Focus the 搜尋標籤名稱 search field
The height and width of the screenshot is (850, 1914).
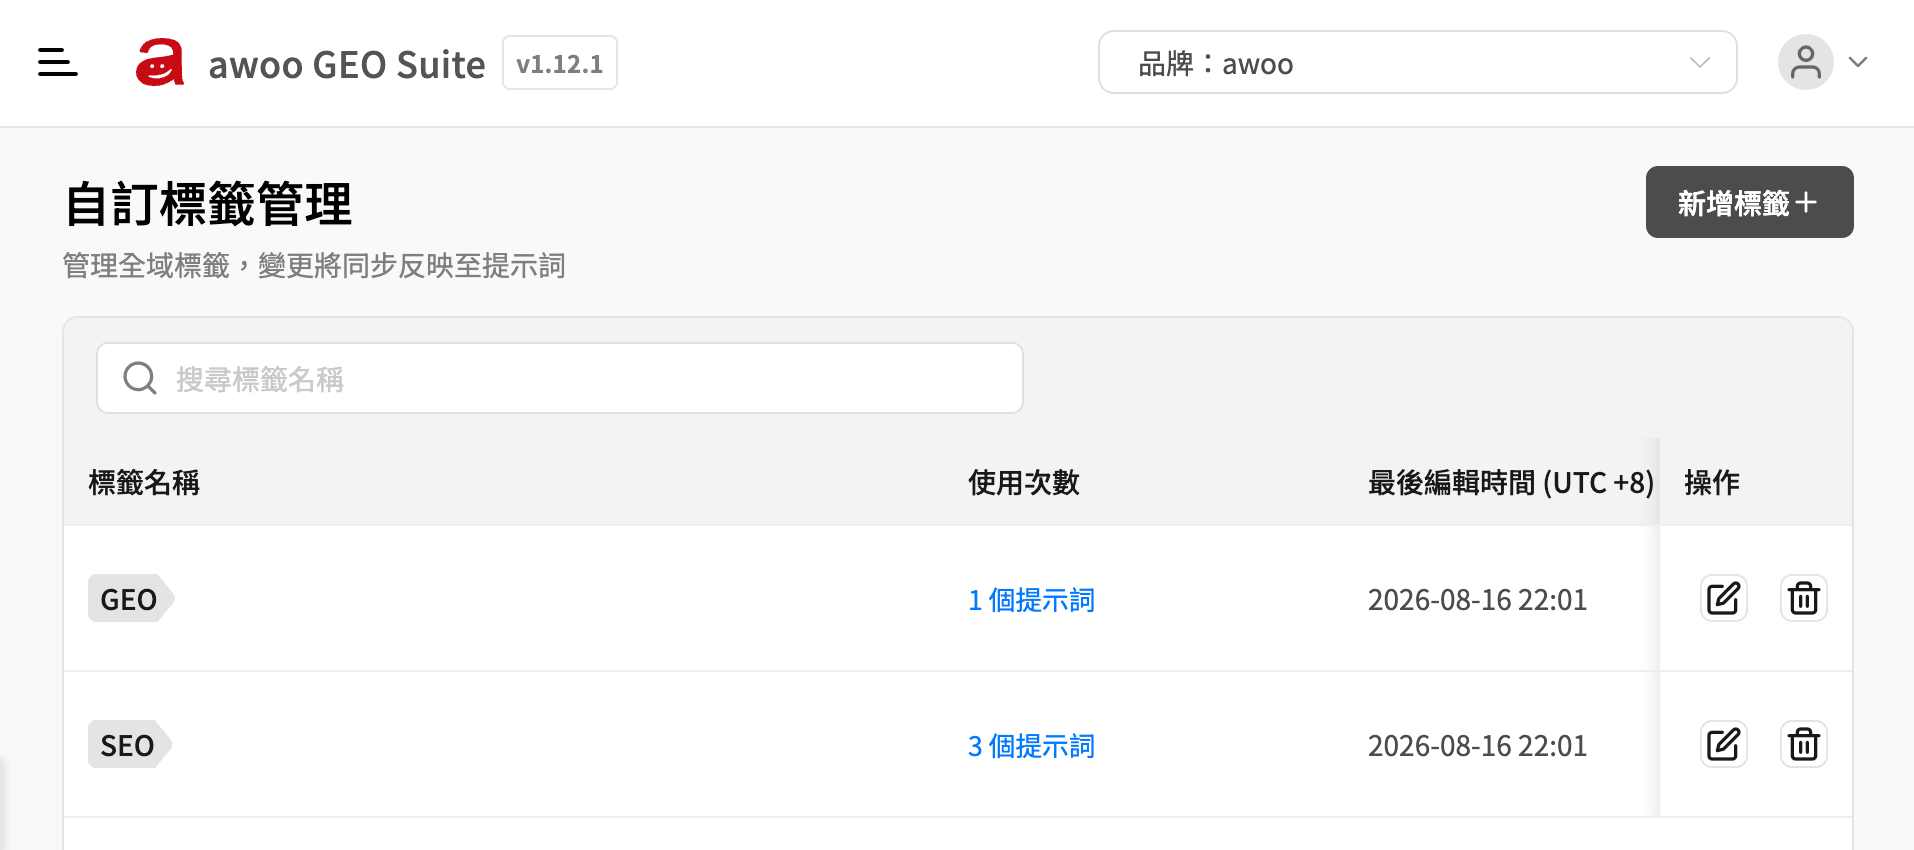tap(560, 378)
